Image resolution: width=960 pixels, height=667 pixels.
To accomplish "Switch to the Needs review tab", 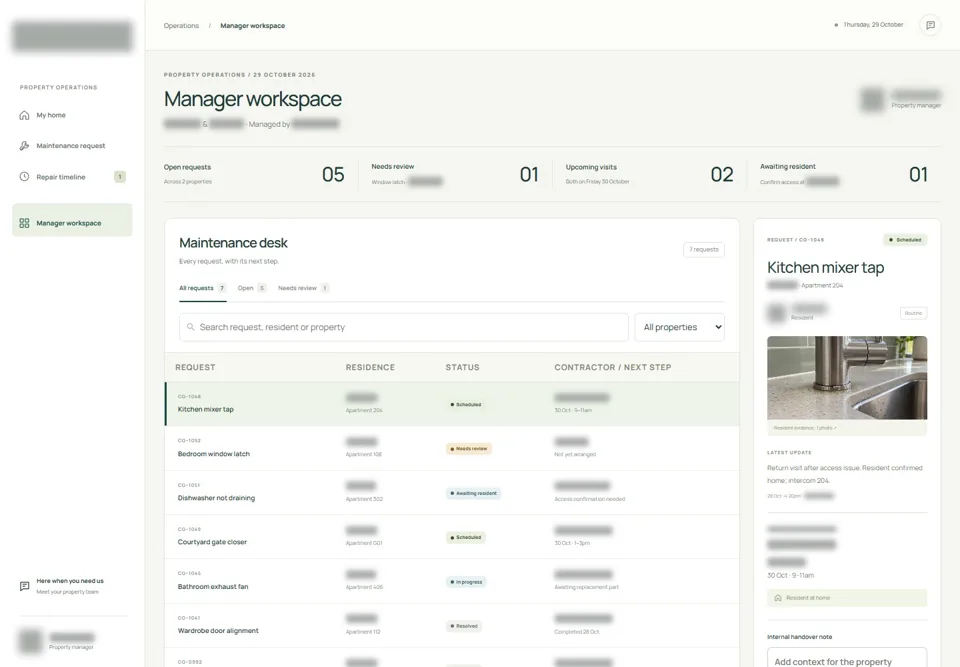I will click(303, 288).
